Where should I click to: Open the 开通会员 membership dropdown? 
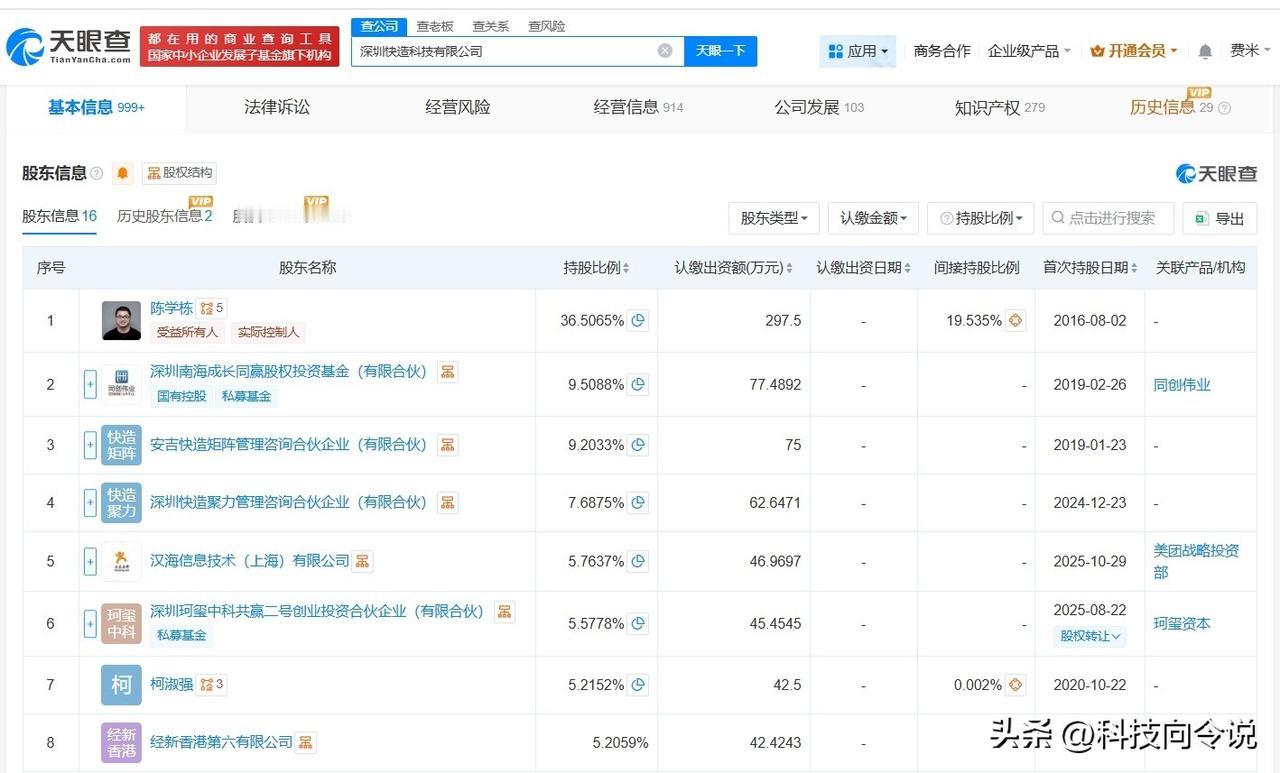pyautogui.click(x=1134, y=51)
